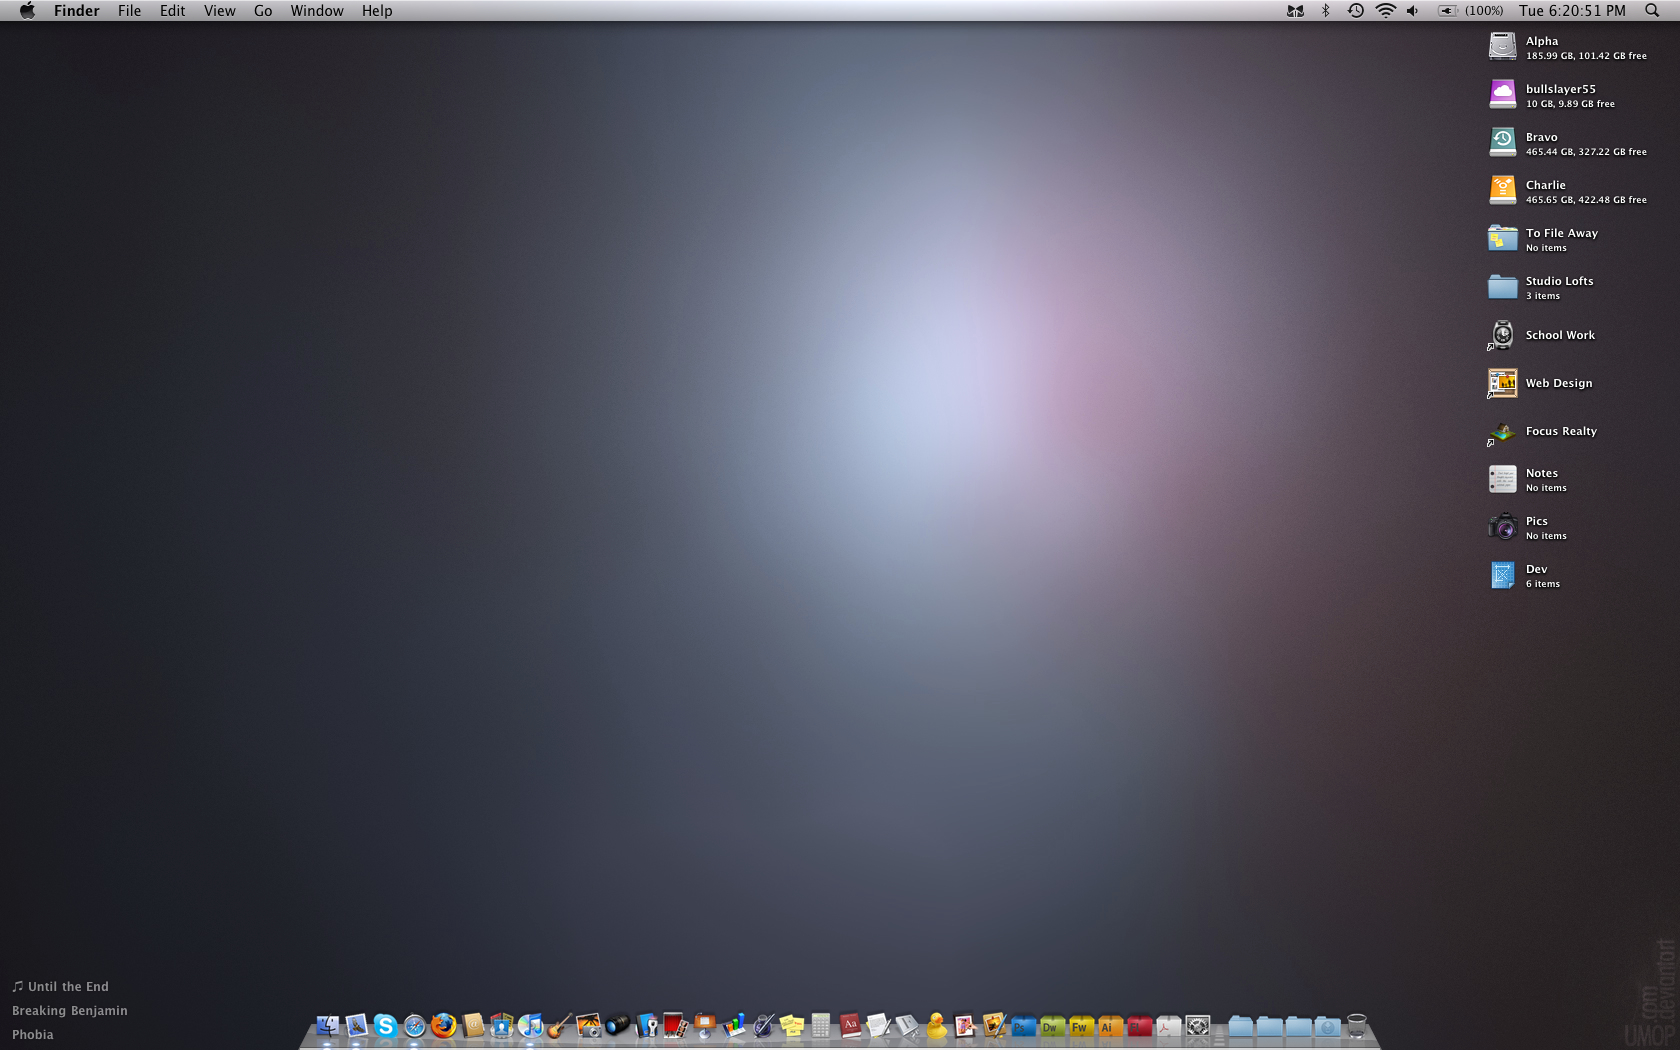Launch Flash Fl icon in Dock

click(x=1139, y=1026)
